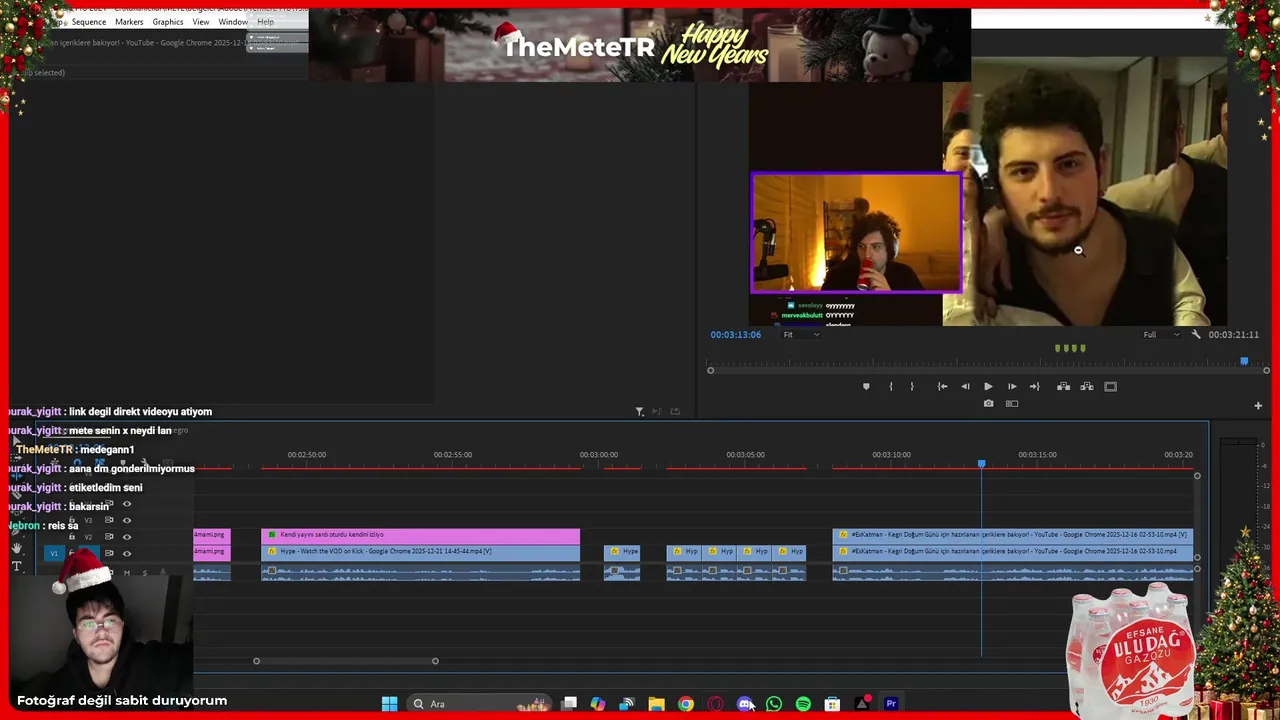Open the View menu
This screenshot has width=1280, height=720.
pyautogui.click(x=201, y=22)
